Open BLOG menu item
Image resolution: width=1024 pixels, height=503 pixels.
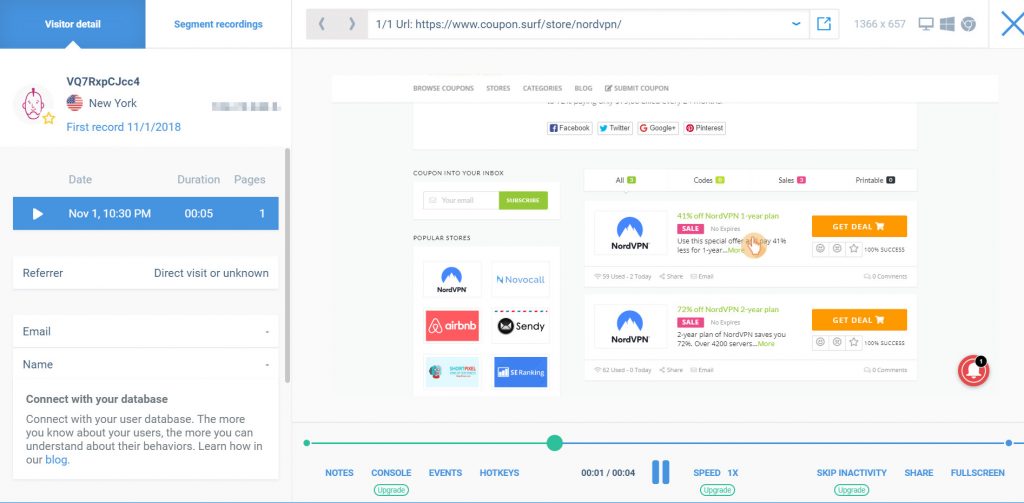click(583, 88)
